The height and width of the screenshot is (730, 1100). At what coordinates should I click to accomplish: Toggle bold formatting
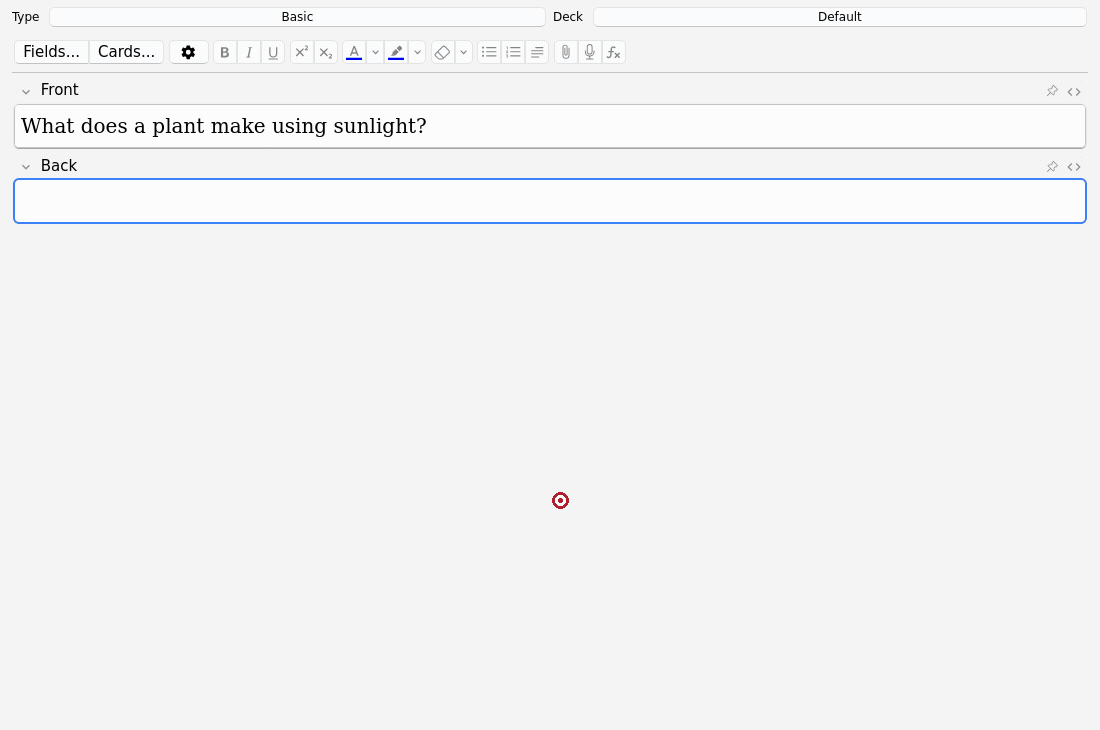tap(224, 52)
